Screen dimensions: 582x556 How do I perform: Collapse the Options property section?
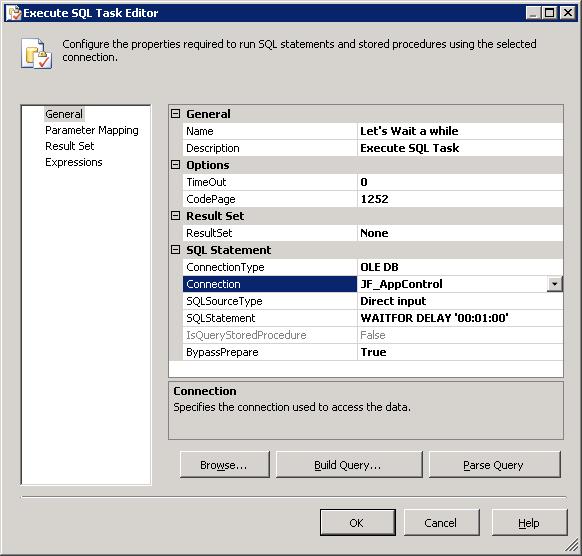[x=175, y=165]
